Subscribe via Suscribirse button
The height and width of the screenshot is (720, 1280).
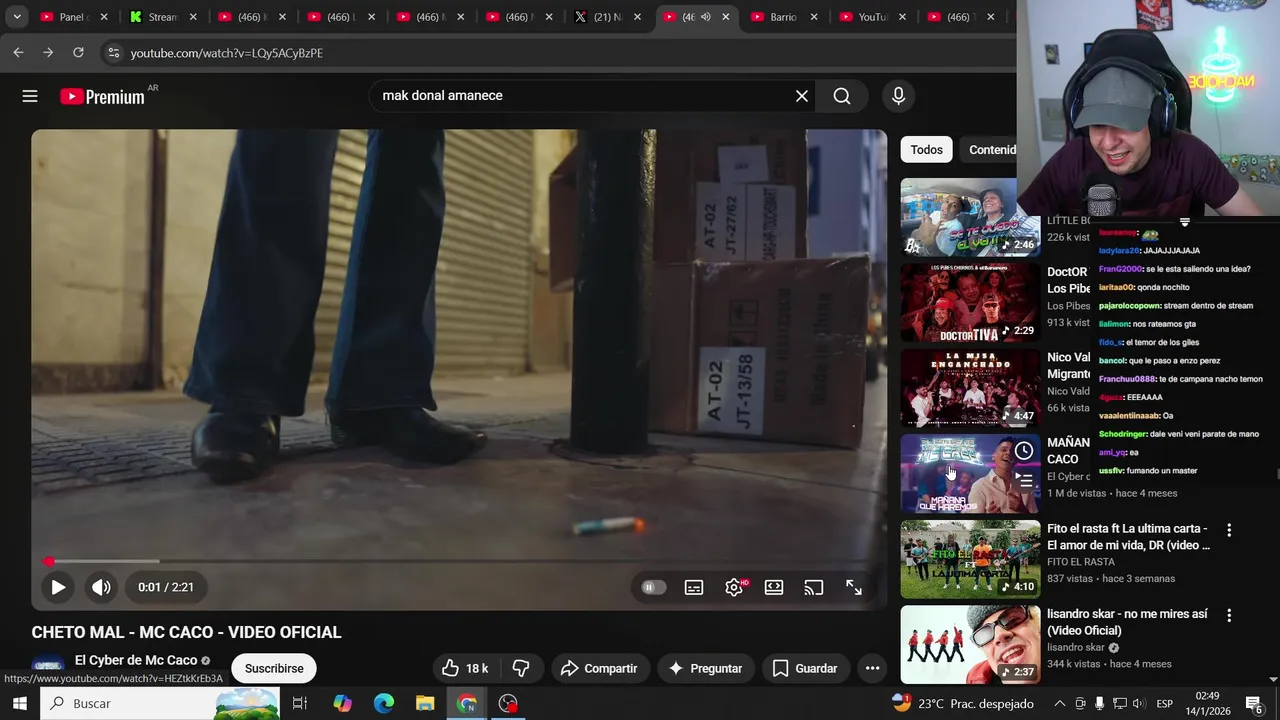[x=274, y=668]
